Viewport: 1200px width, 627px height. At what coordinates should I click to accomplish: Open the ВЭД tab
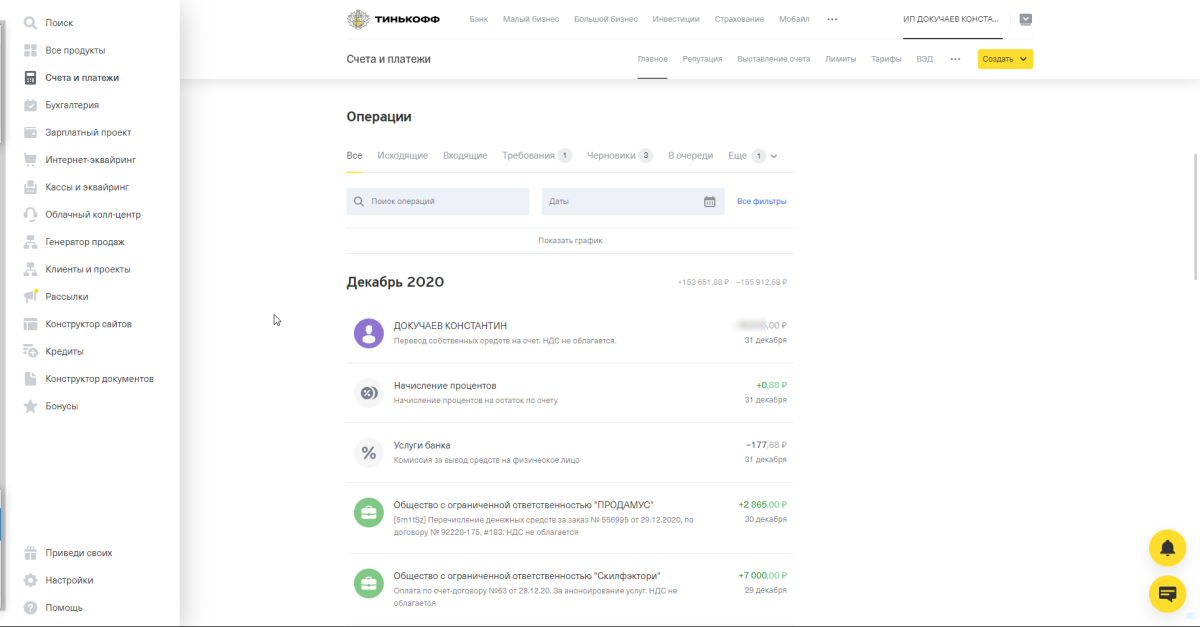(924, 59)
